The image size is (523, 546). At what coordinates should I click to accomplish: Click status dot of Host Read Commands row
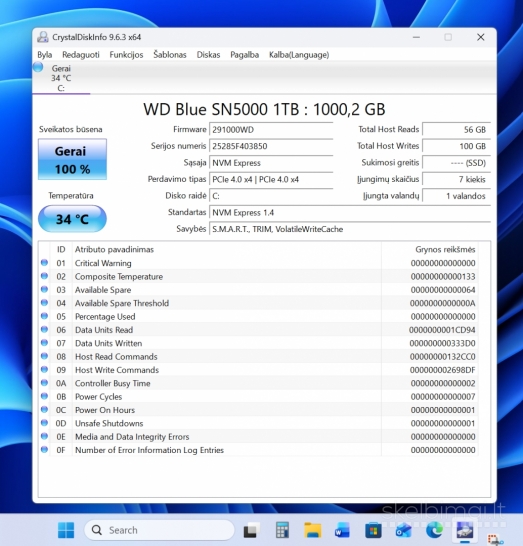click(44, 356)
